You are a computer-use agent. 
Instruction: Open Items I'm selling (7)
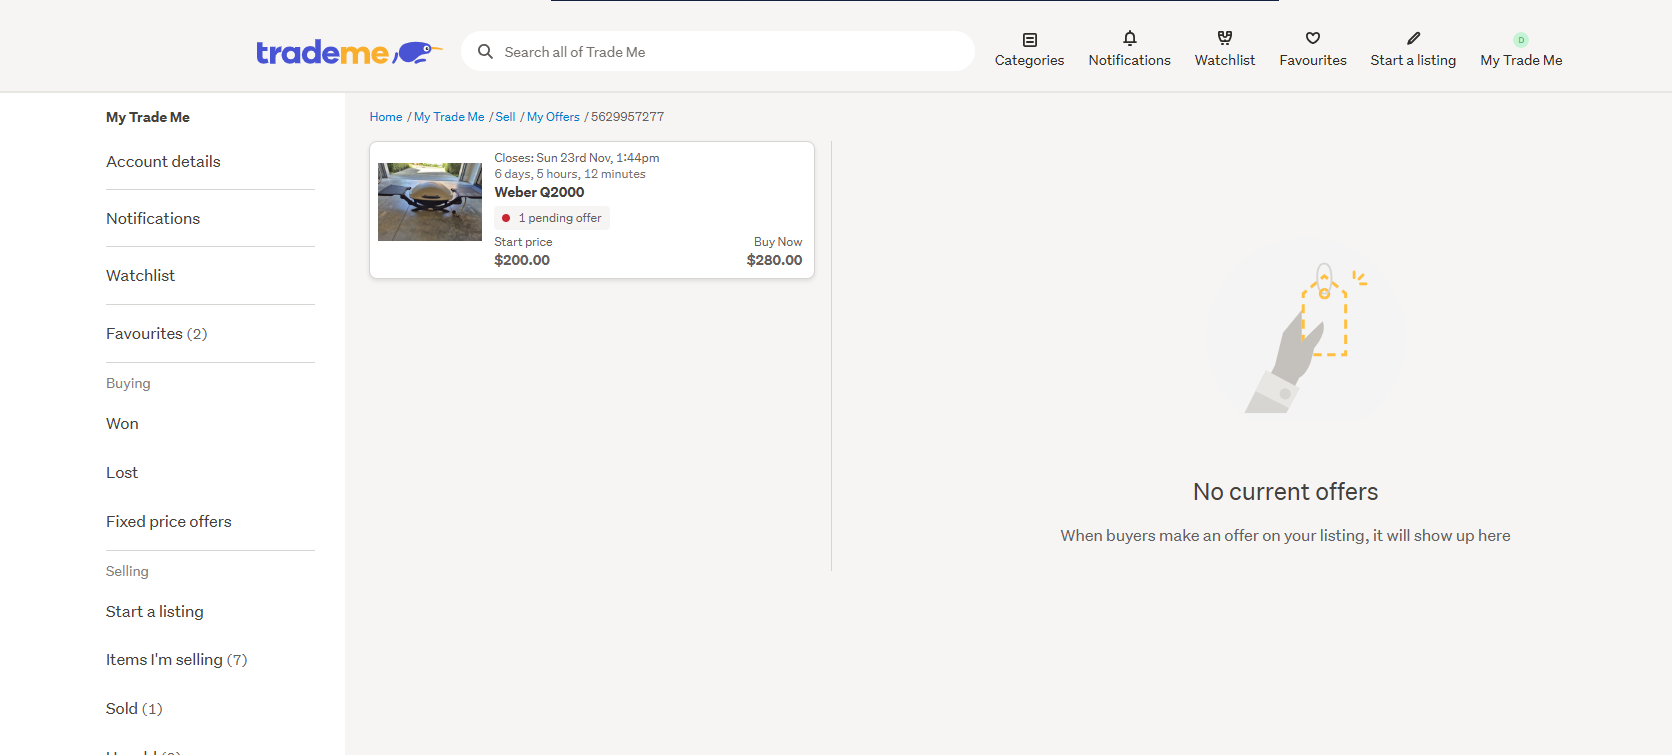176,660
